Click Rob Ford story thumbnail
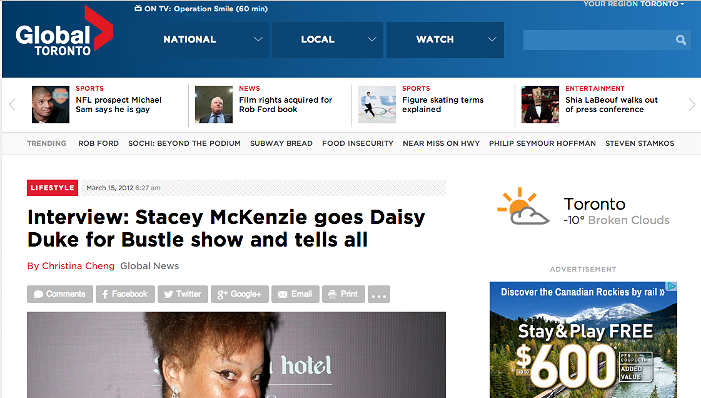Viewport: 701px width, 398px height. 214,105
